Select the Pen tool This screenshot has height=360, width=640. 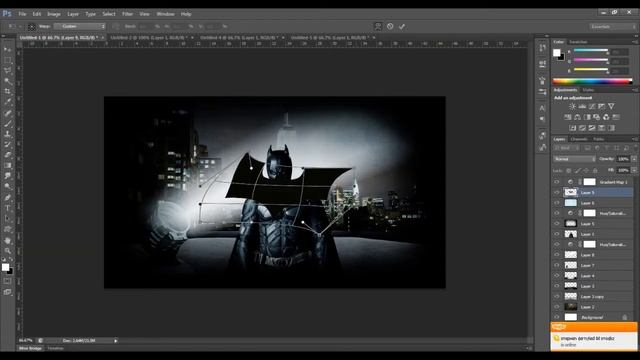point(8,198)
